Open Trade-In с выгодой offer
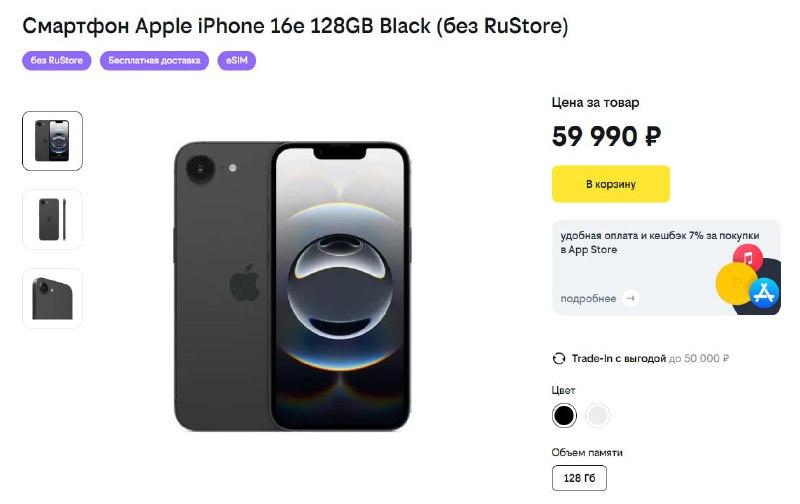Image resolution: width=800 pixels, height=504 pixels. 618,359
